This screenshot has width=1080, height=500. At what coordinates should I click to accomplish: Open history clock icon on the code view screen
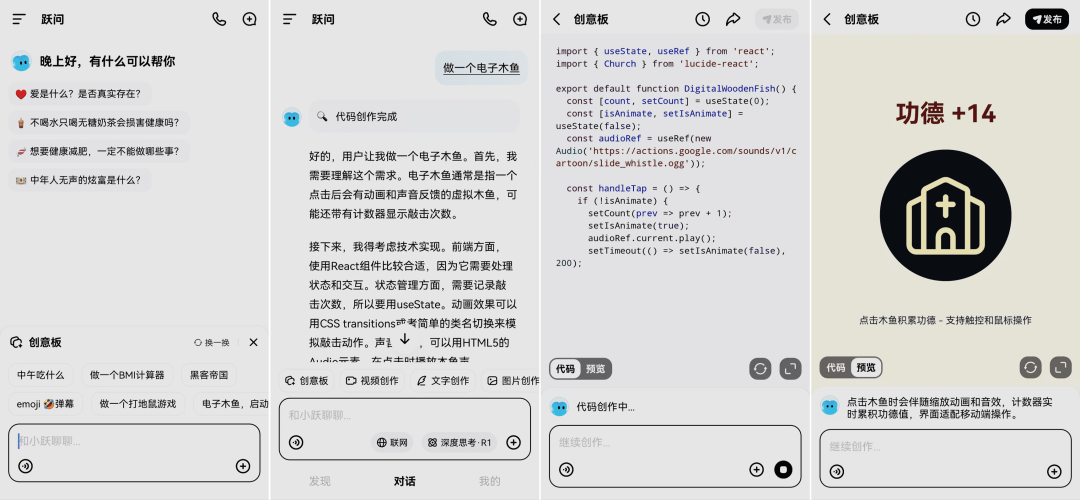click(702, 19)
